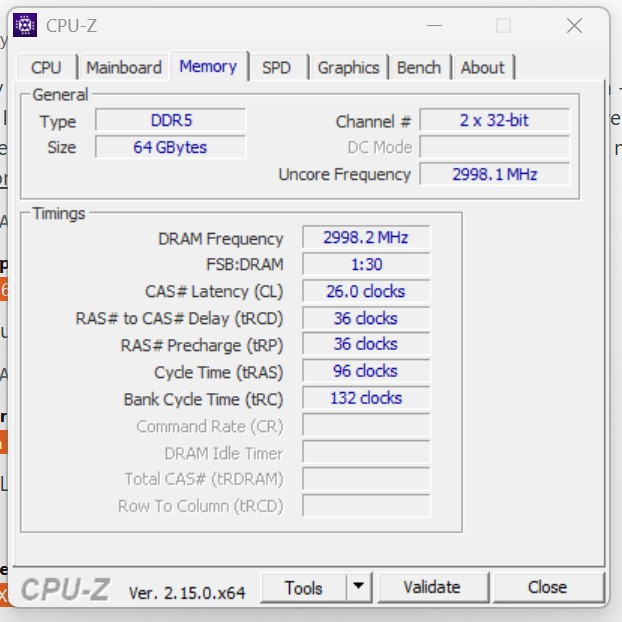Click the empty DC Mode field
Viewport: 622px width, 622px height.
click(495, 147)
